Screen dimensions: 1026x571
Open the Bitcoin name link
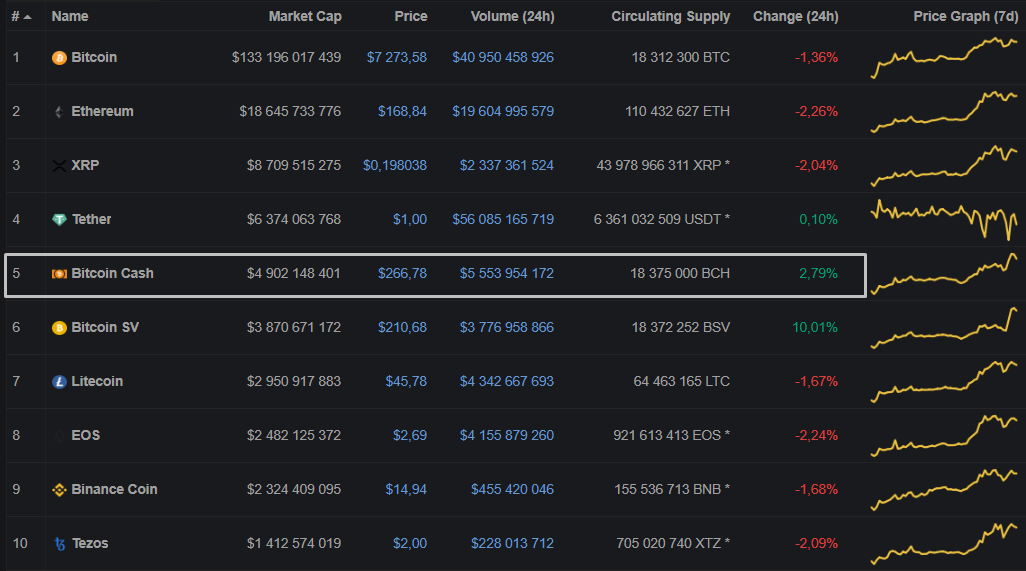click(94, 58)
